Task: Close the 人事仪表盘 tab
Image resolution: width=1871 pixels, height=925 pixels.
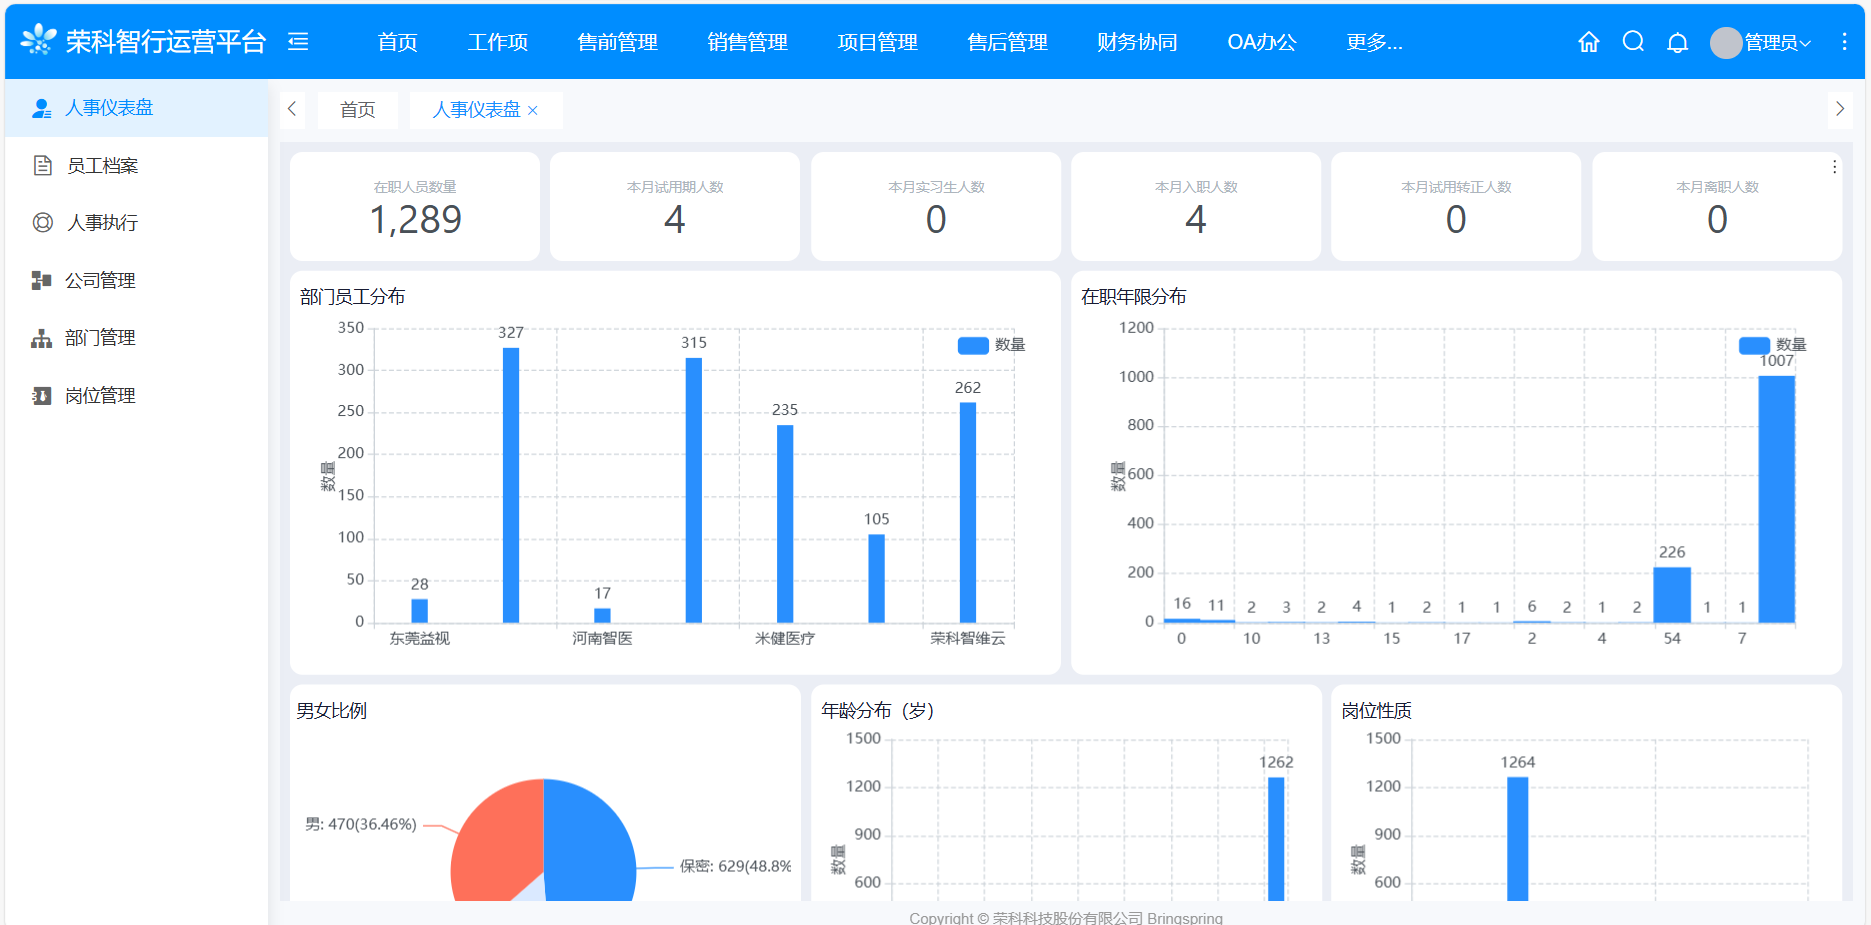Action: (533, 111)
